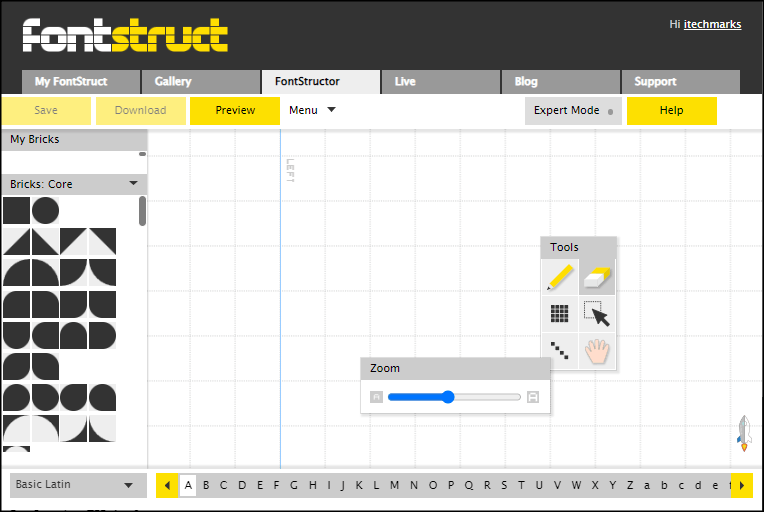Open the Blog tab
764x512 pixels.
tap(560, 82)
